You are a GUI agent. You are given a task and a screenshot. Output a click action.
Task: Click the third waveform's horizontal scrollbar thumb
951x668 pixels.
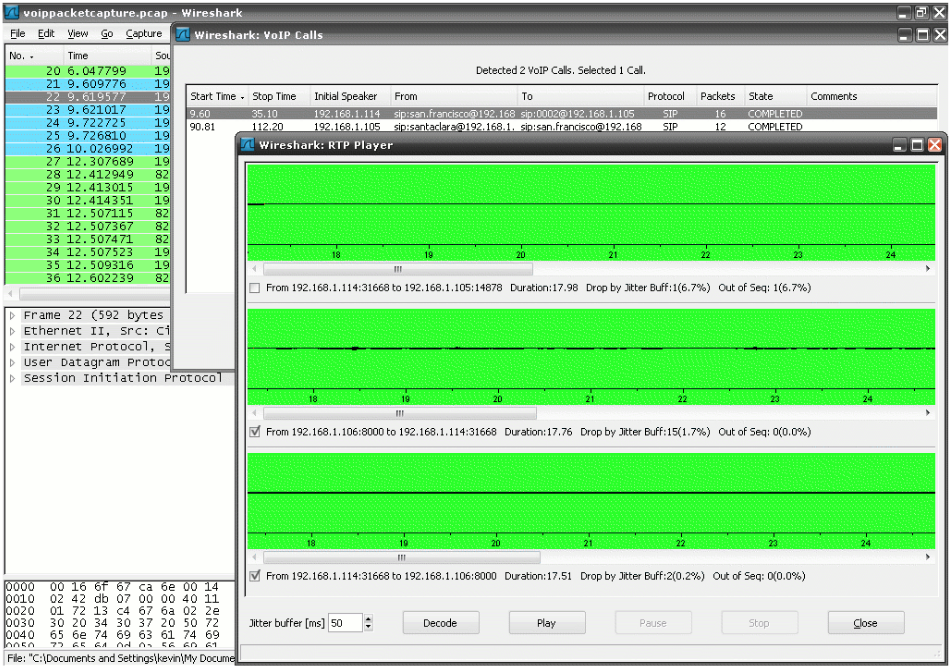point(402,557)
